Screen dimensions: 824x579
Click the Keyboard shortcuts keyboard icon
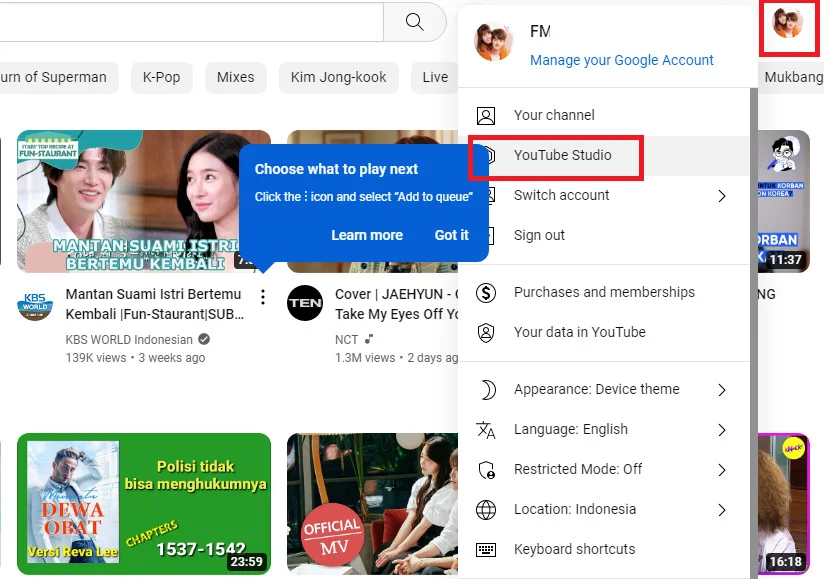tap(486, 550)
